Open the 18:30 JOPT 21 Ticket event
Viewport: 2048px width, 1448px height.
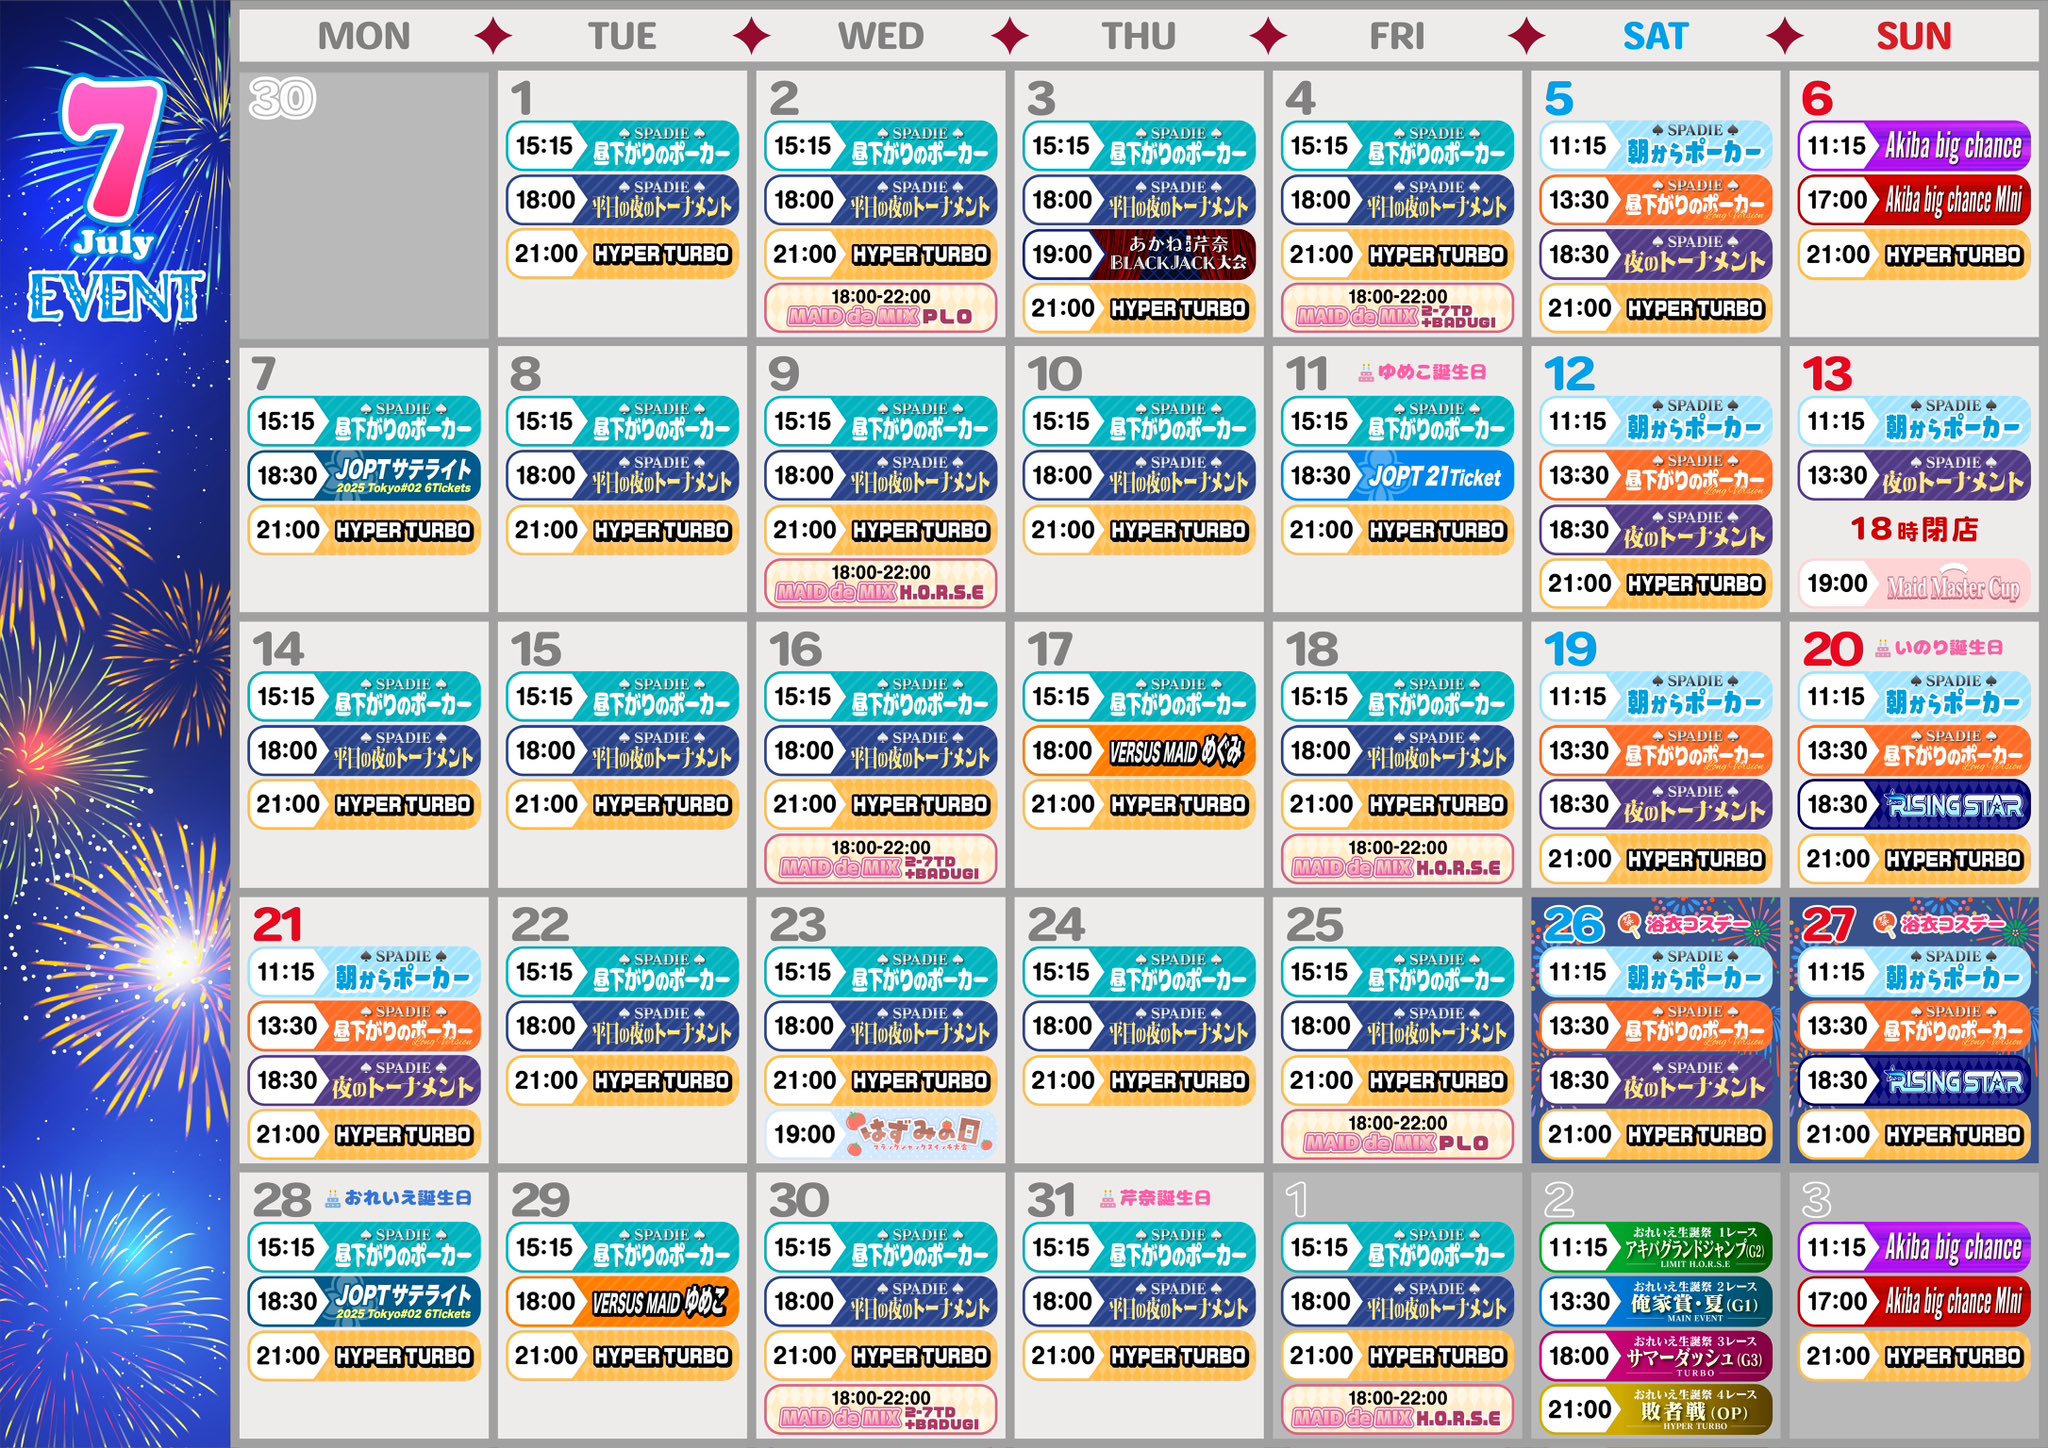click(x=1397, y=476)
